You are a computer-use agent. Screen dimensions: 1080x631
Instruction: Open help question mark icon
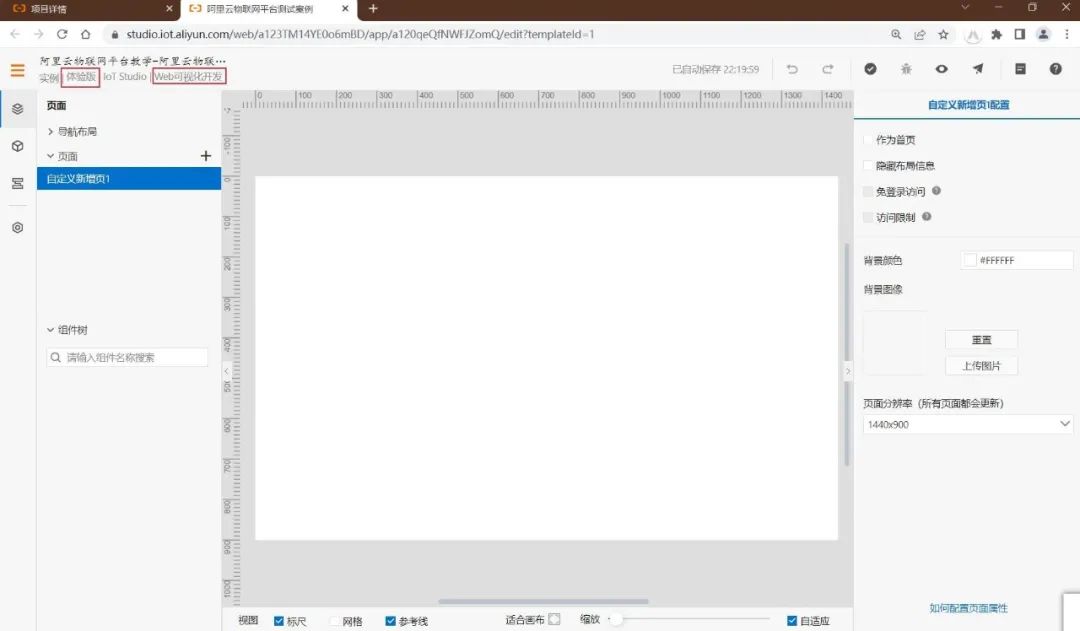[1055, 69]
